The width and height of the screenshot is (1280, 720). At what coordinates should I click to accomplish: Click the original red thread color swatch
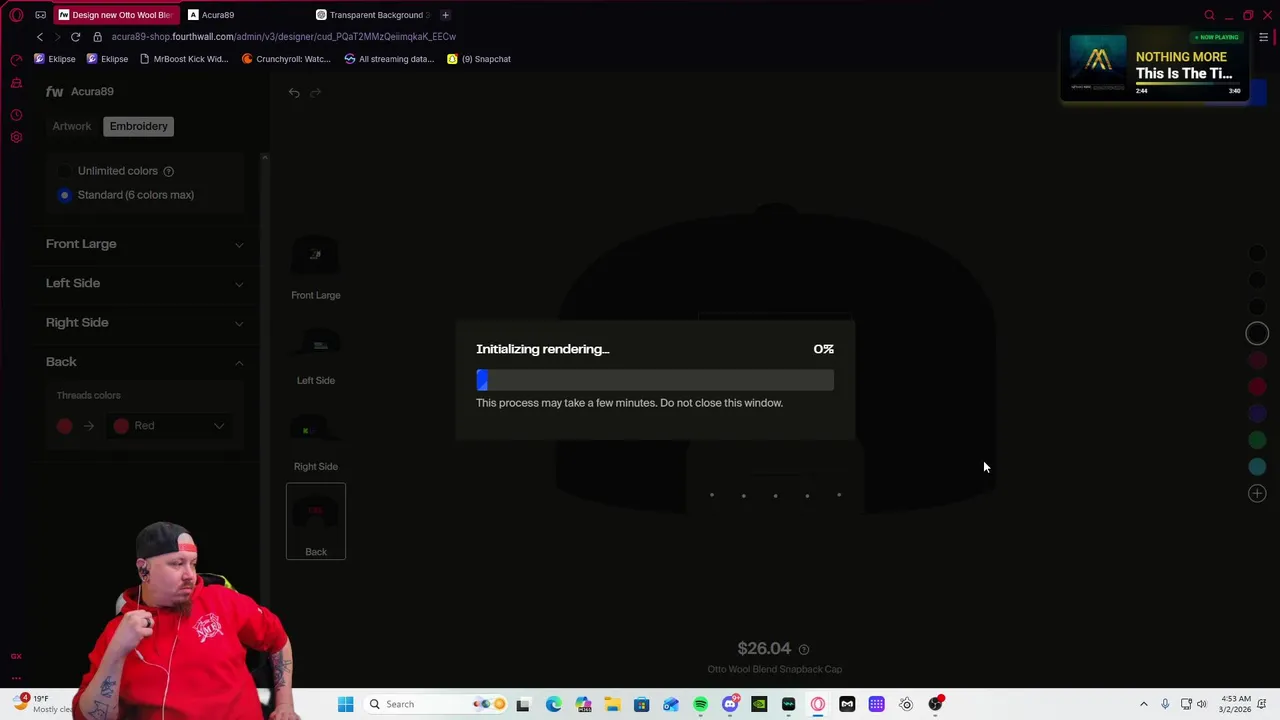pyautogui.click(x=65, y=426)
